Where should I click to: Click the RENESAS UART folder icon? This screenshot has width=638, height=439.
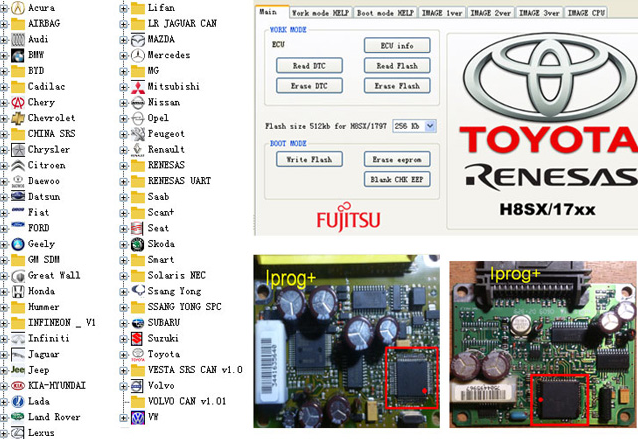pos(138,181)
